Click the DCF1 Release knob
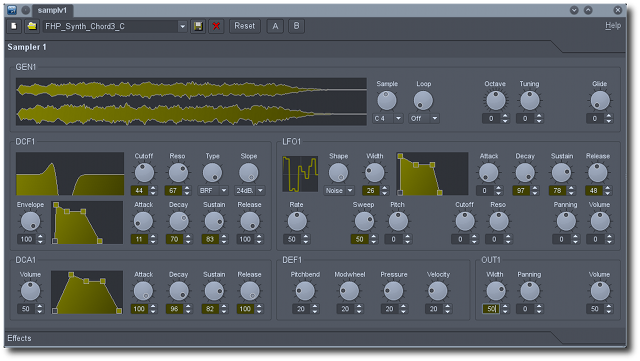The width and height of the screenshot is (640, 361). tap(249, 221)
